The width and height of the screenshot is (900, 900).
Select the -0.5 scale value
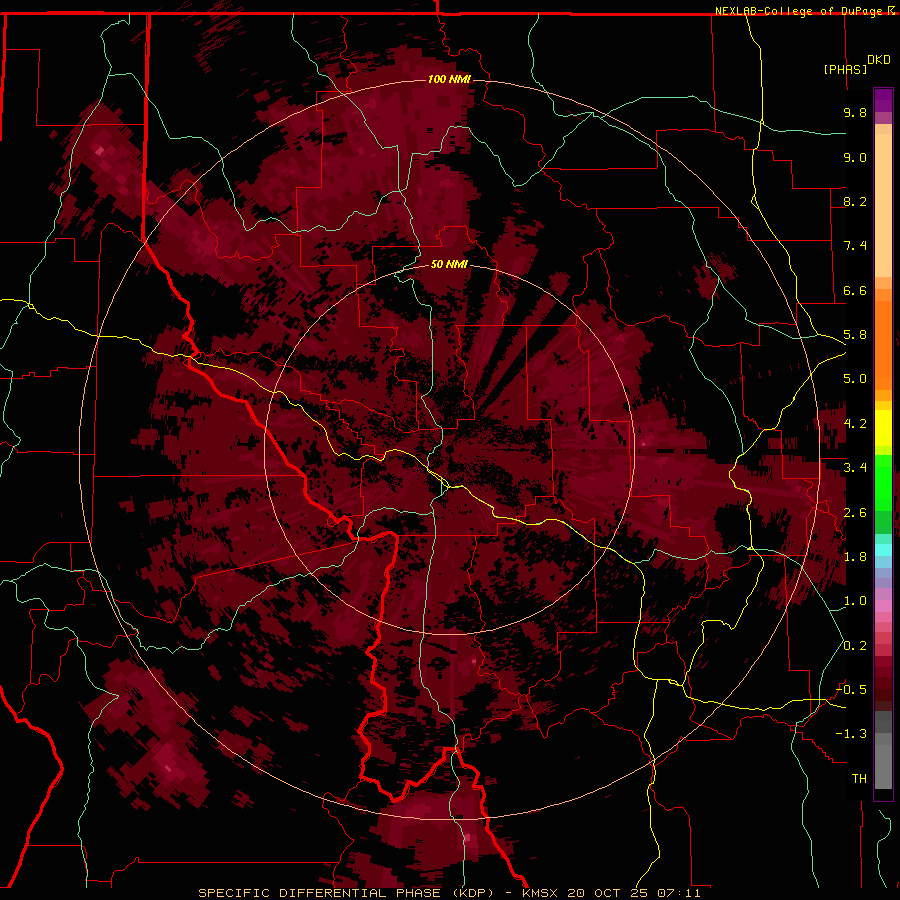coord(851,690)
